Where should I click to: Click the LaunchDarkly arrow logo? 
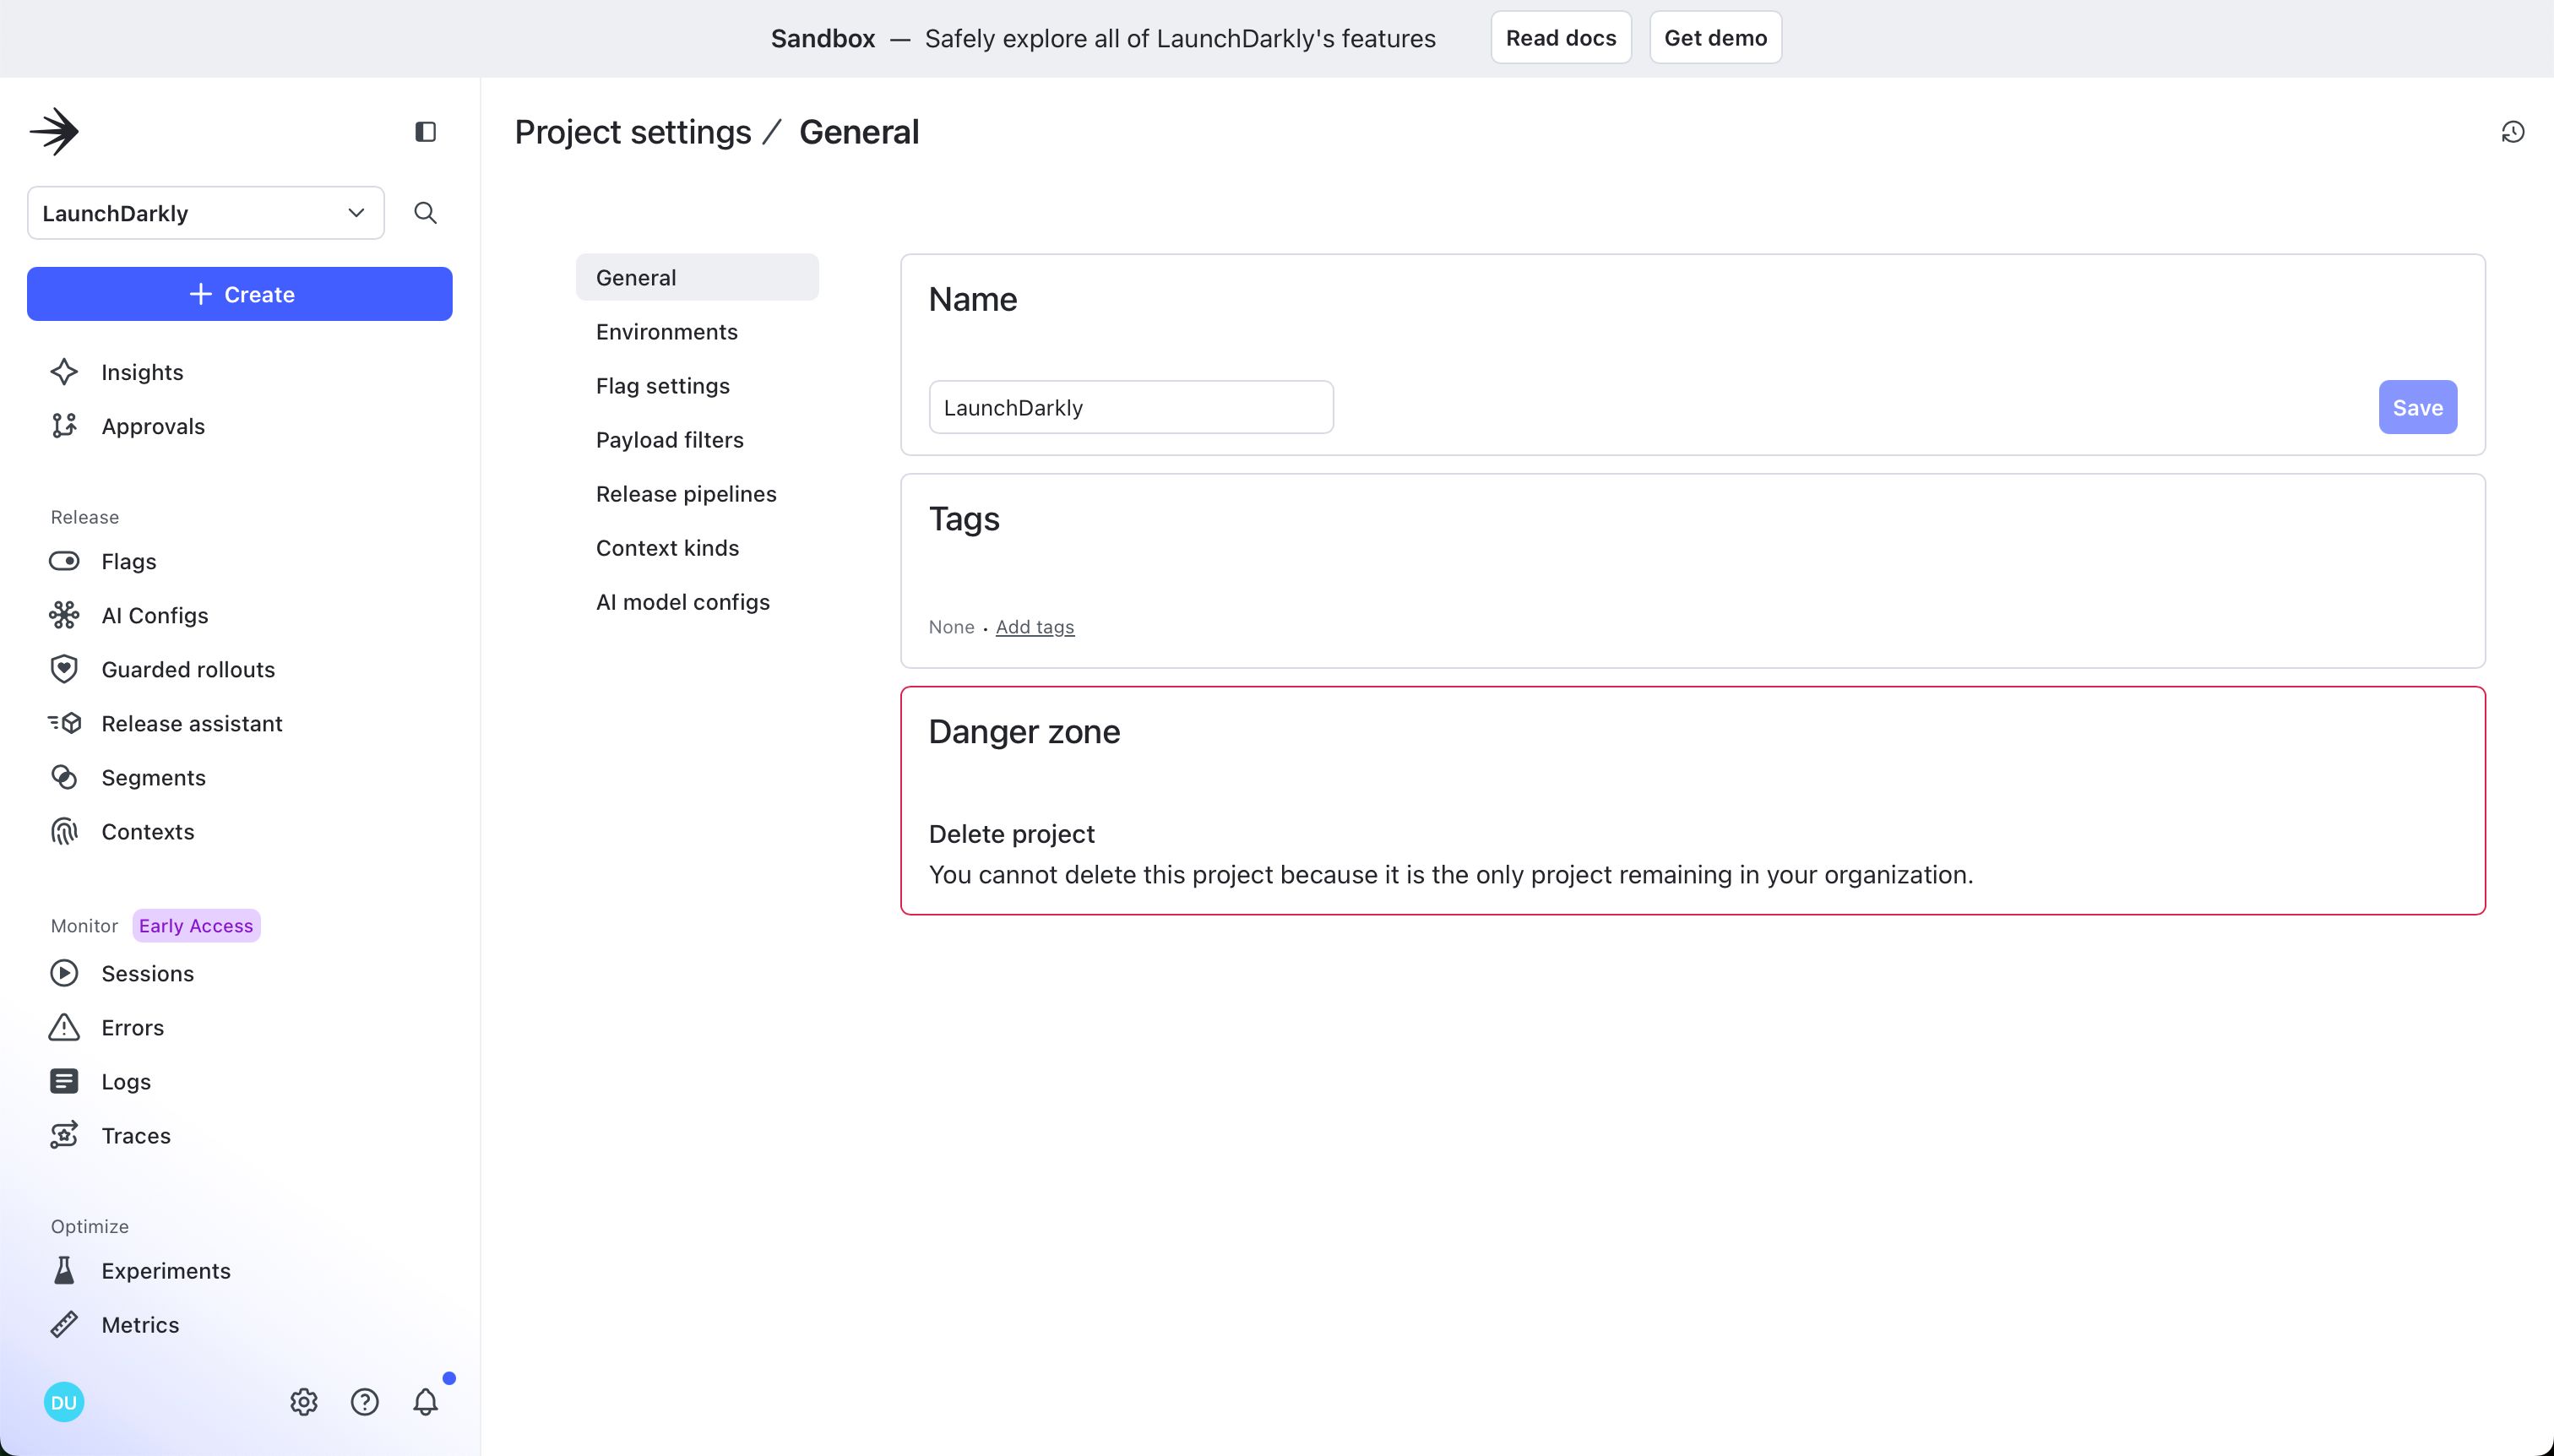54,132
